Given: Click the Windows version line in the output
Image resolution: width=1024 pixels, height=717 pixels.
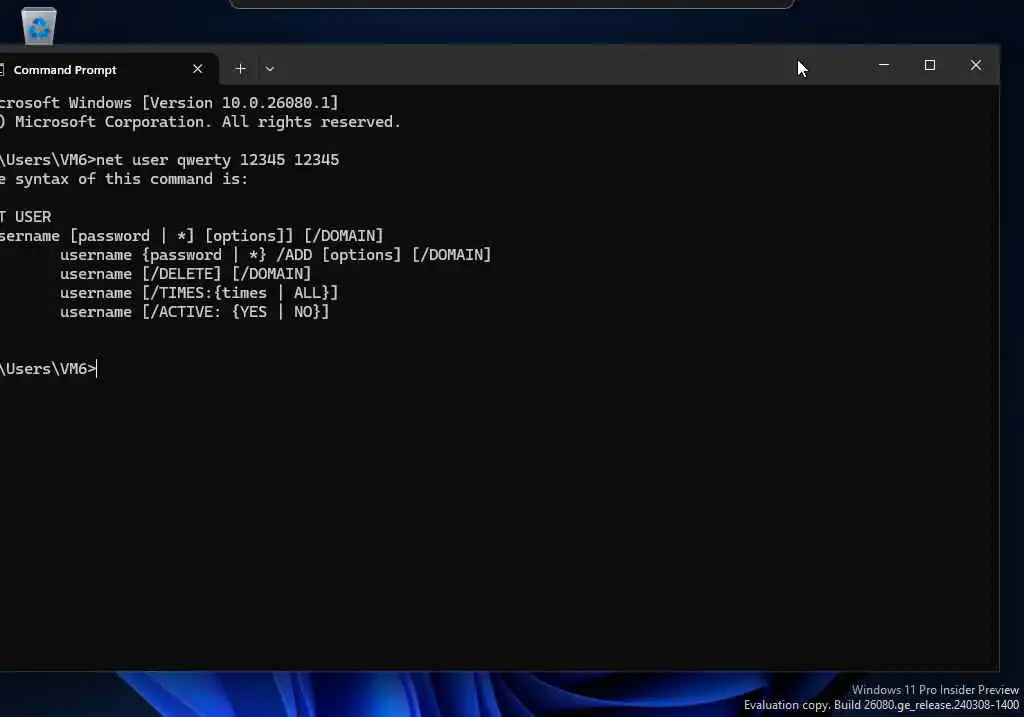Looking at the screenshot, I should [169, 103].
